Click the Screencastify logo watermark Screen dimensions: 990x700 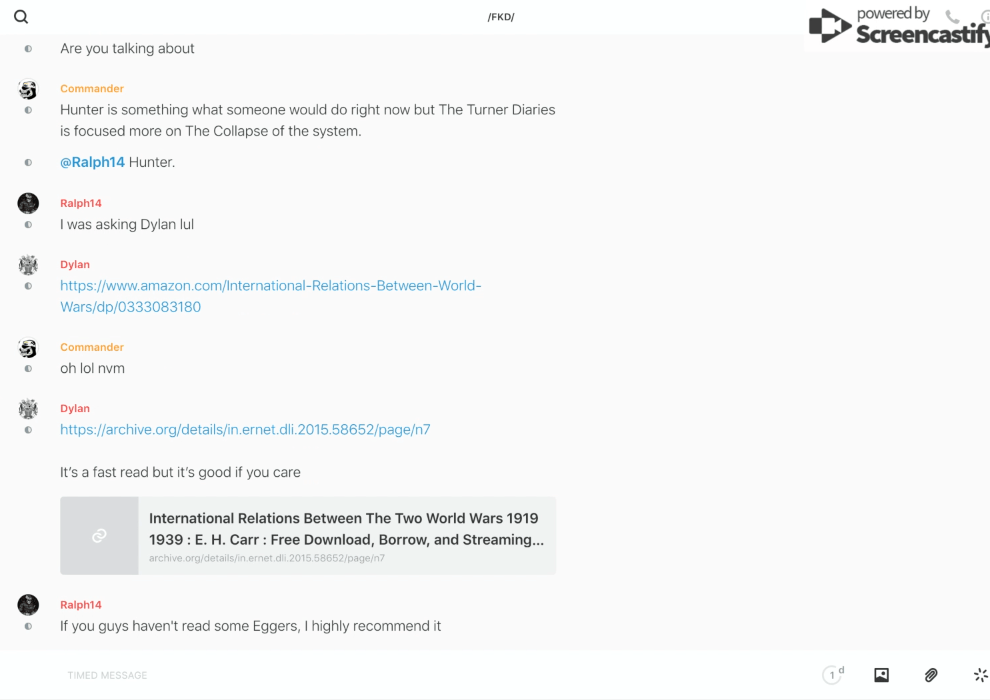897,27
